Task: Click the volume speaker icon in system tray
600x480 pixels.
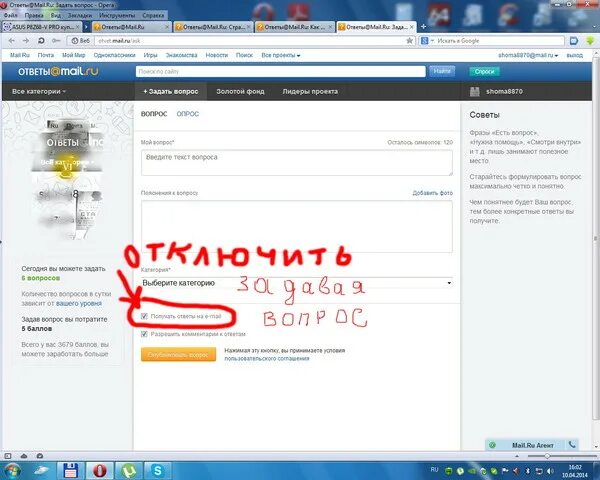Action: click(x=550, y=471)
